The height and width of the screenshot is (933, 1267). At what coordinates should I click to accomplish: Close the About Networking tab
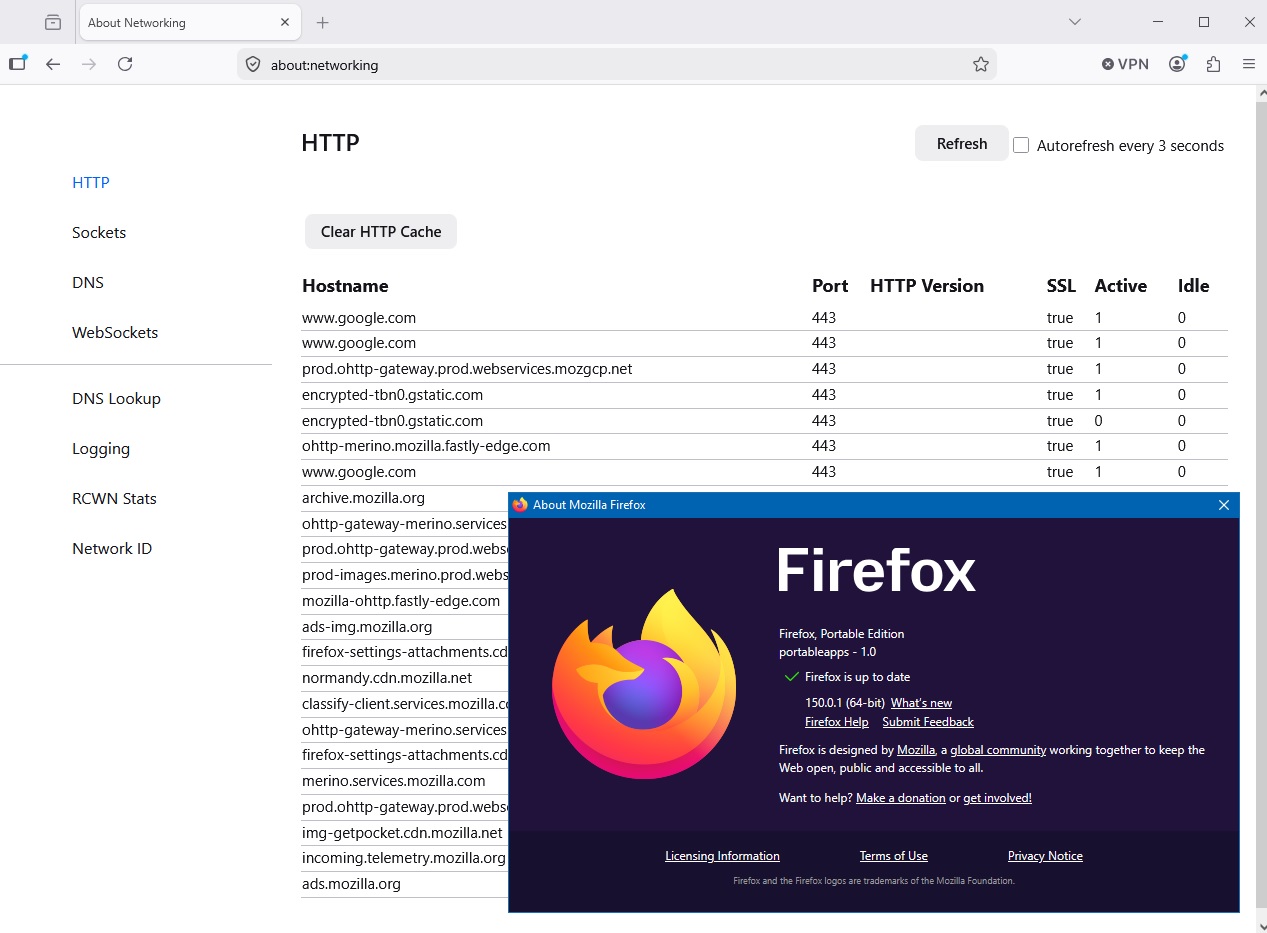pyautogui.click(x=285, y=22)
